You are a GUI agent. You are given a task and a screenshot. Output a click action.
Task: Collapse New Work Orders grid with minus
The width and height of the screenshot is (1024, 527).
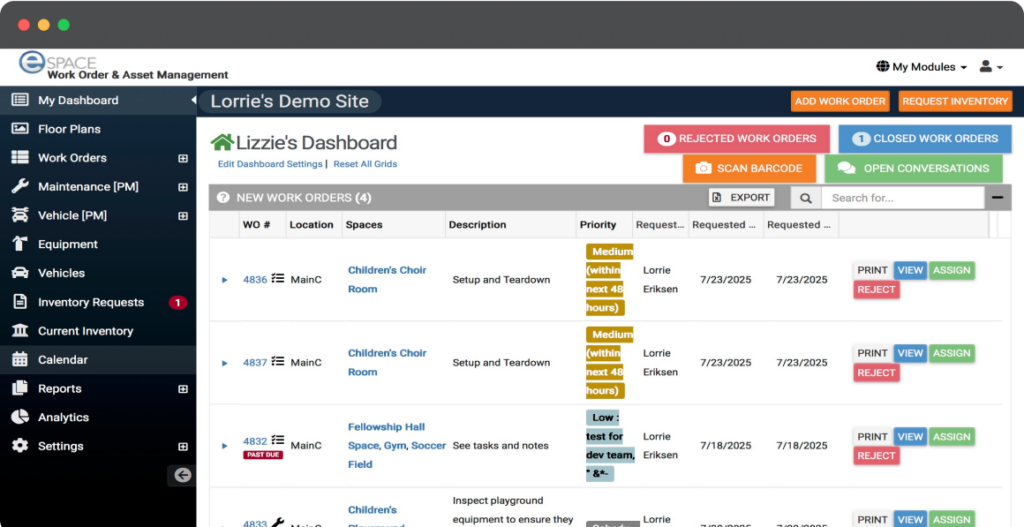coord(997,198)
